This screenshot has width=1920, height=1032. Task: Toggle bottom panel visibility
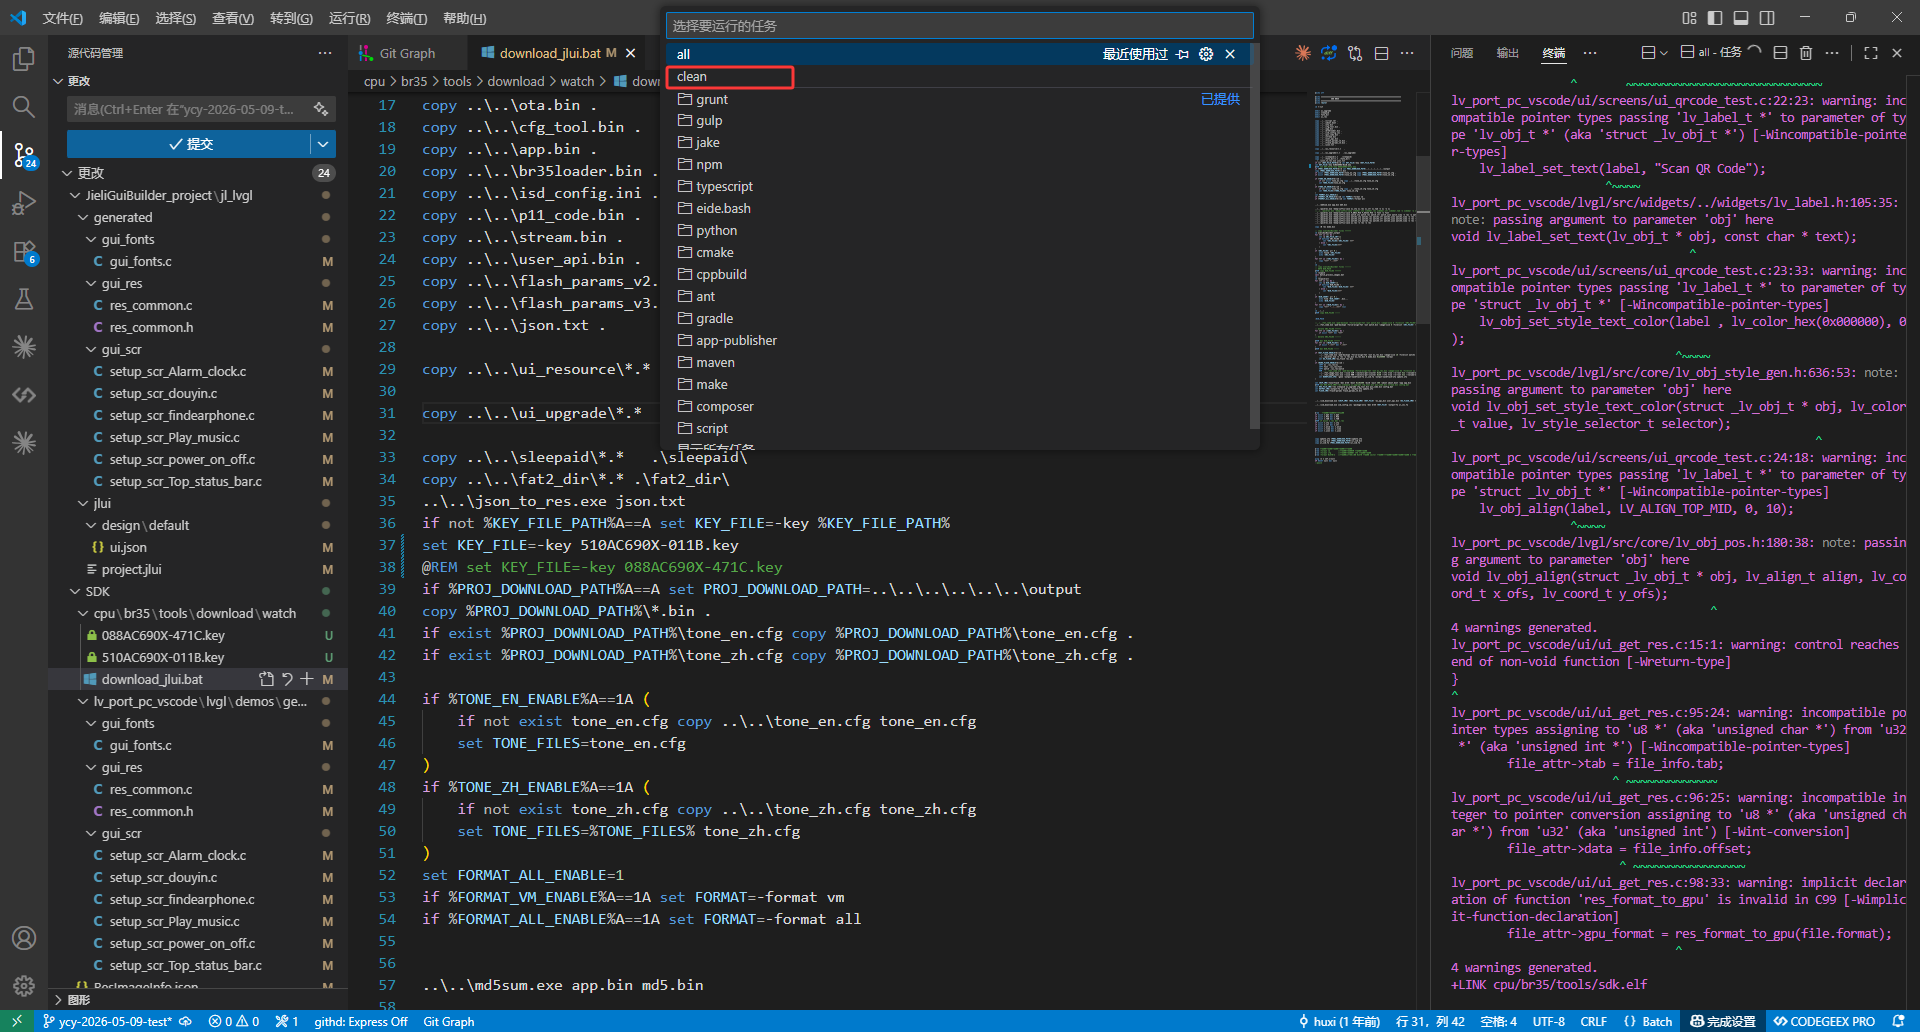[1741, 18]
